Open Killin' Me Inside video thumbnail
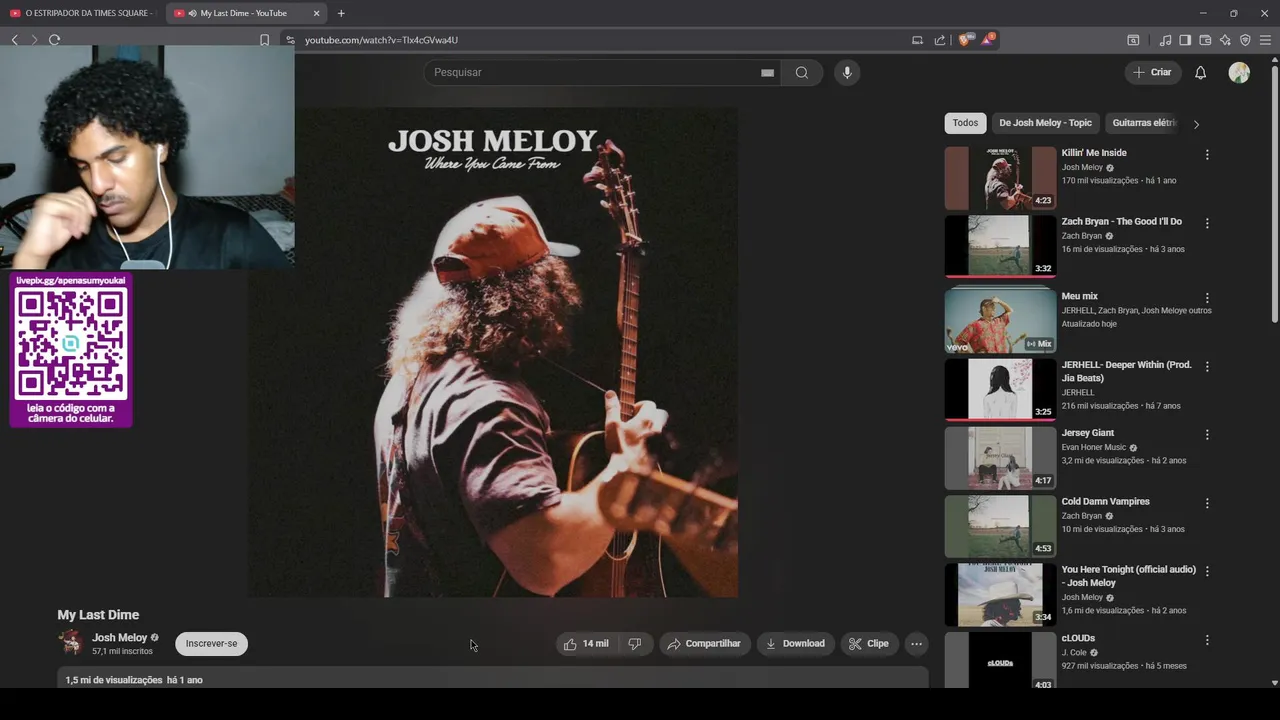 click(x=1000, y=178)
